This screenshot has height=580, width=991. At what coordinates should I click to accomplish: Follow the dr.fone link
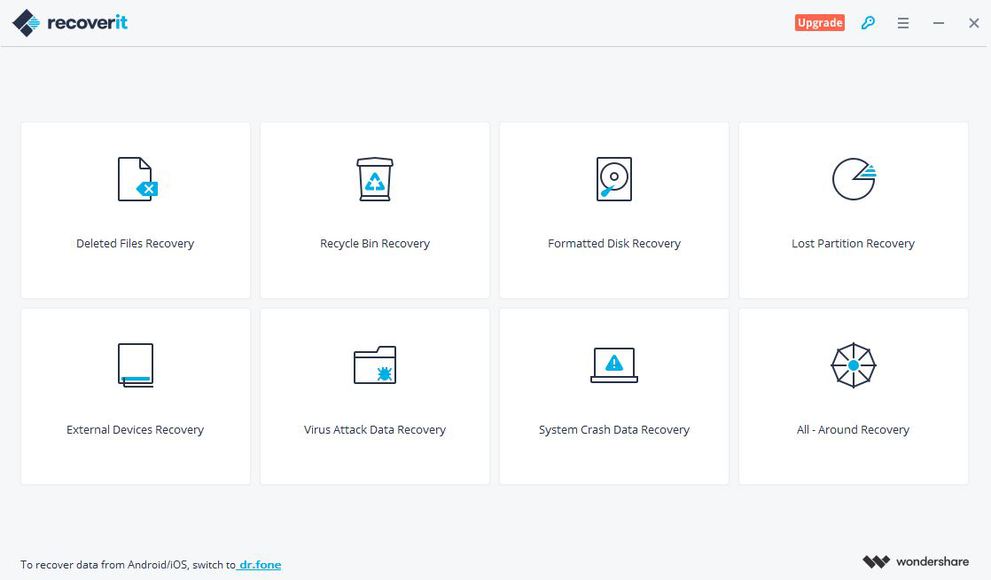tap(259, 565)
